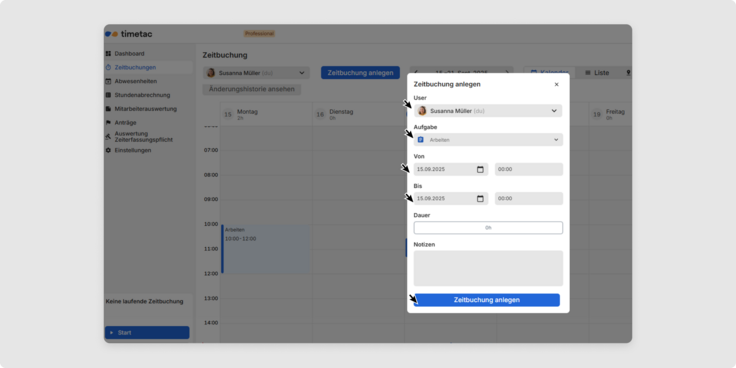Screen dimensions: 736x368
Task: Click the Abwesenheiten calendar icon
Action: point(108,81)
